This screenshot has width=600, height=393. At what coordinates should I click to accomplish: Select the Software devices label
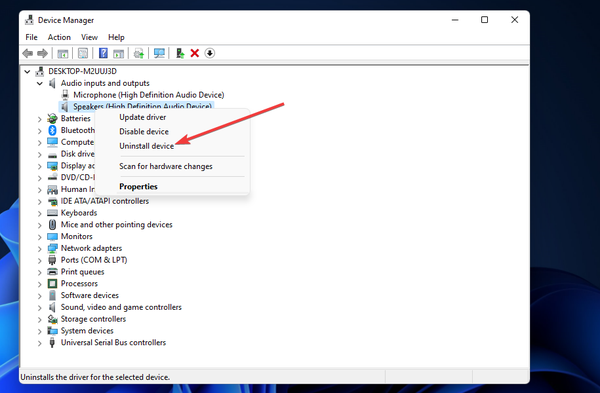[90, 295]
